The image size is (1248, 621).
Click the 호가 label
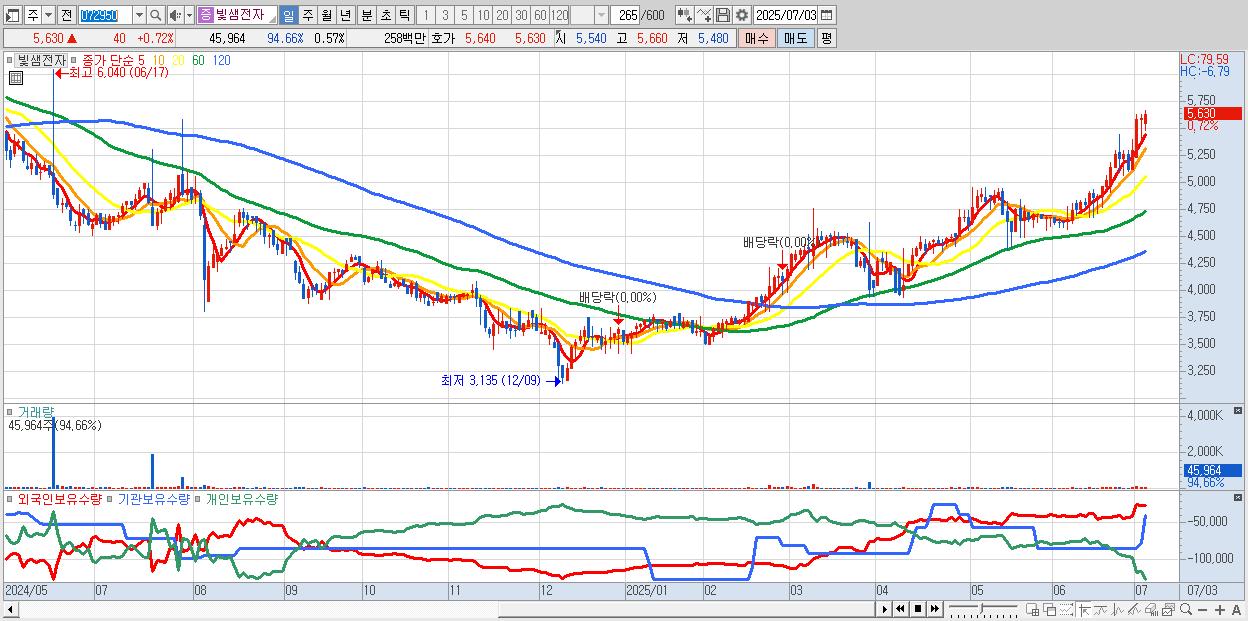coord(442,38)
